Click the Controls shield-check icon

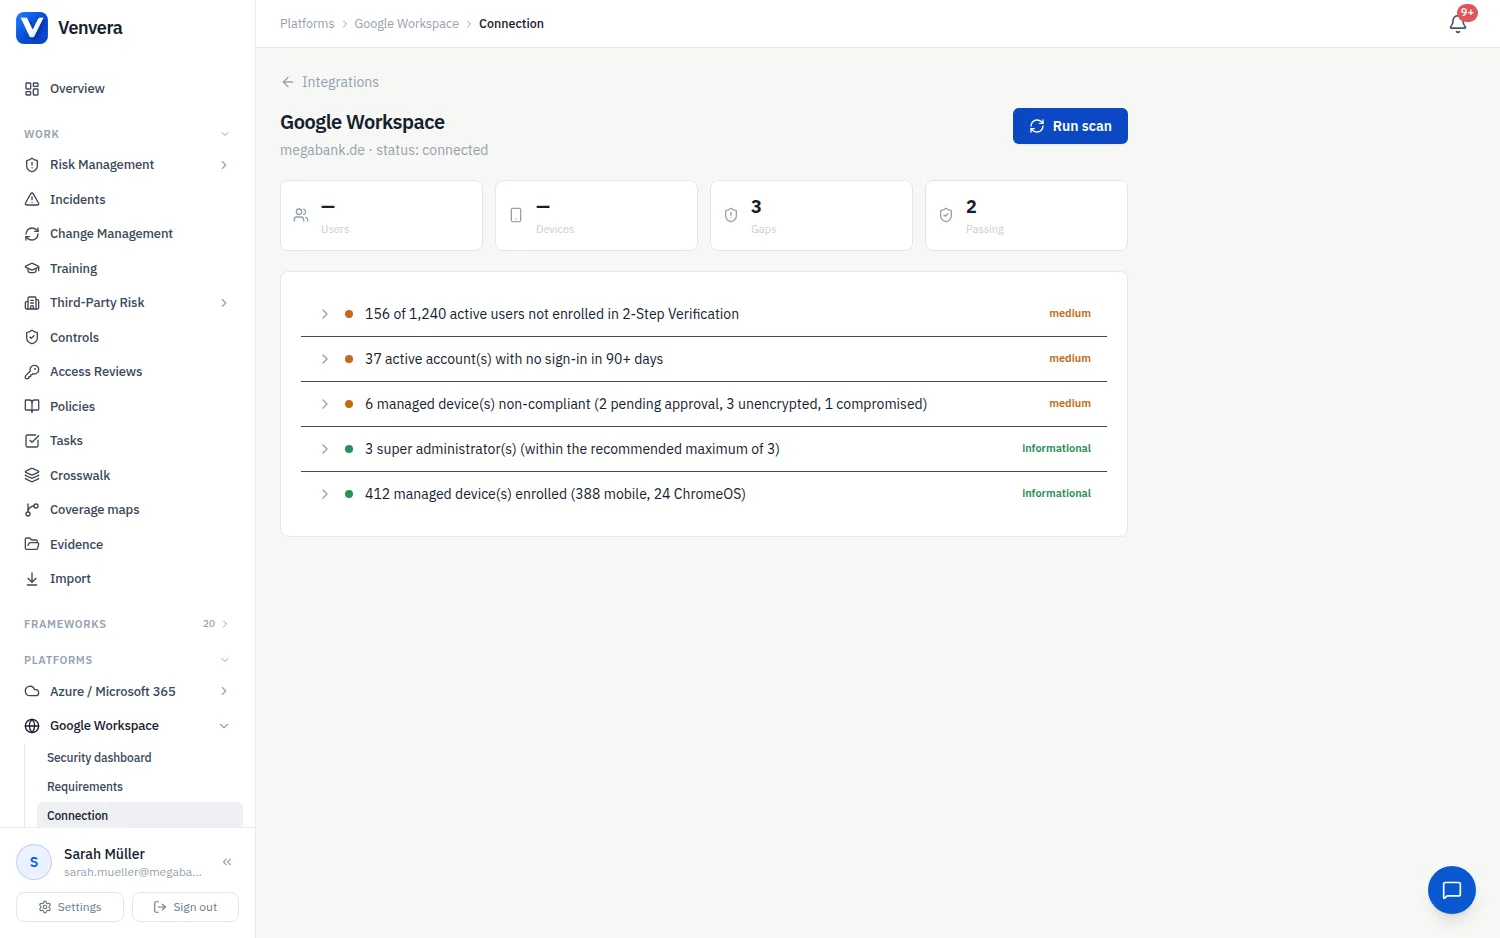point(32,337)
